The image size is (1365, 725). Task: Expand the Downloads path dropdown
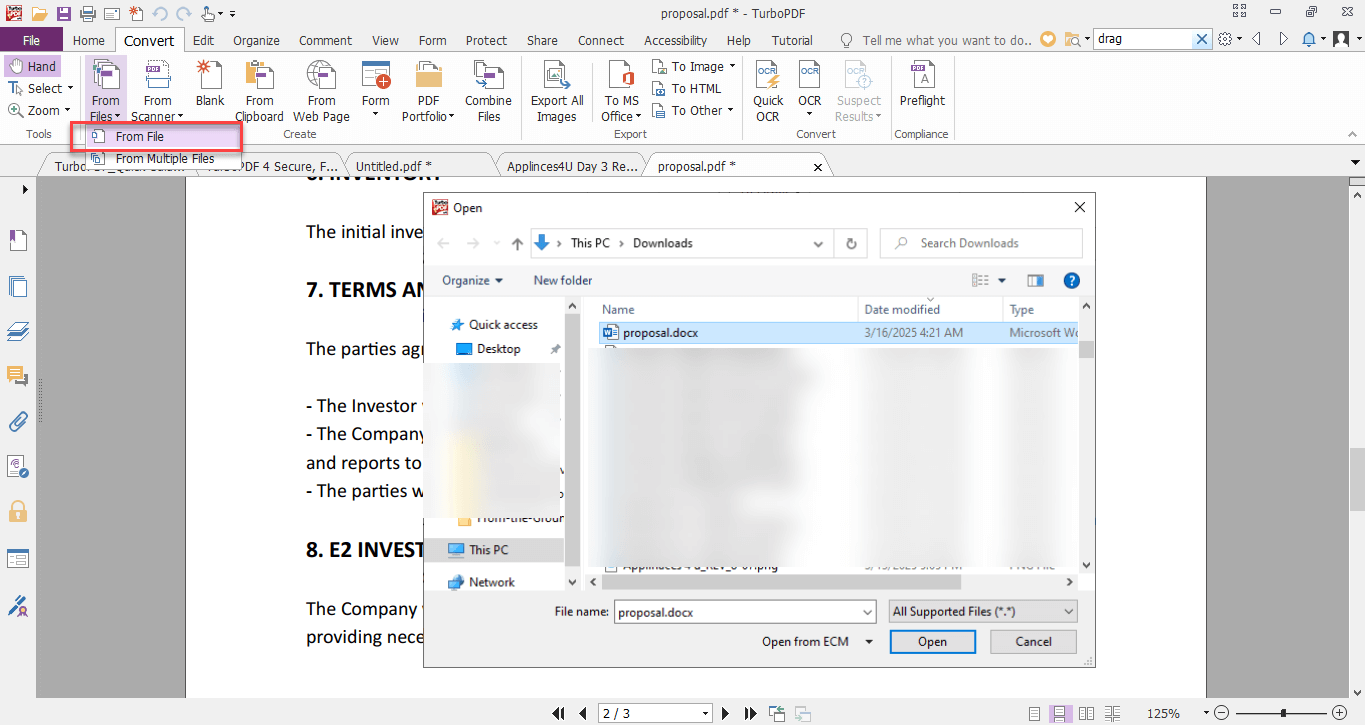coord(818,243)
